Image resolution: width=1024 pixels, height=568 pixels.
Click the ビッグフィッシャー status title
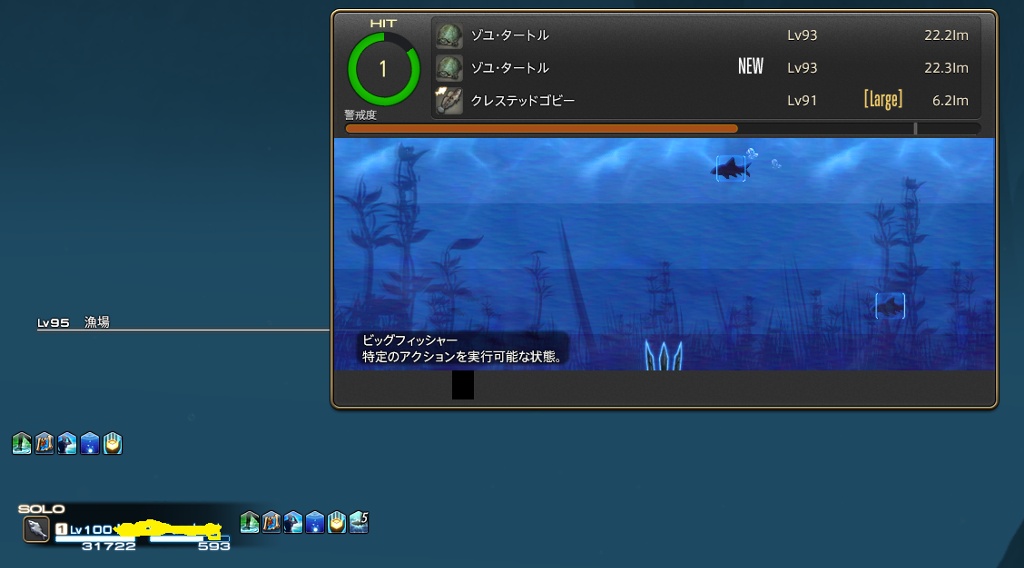coord(410,340)
